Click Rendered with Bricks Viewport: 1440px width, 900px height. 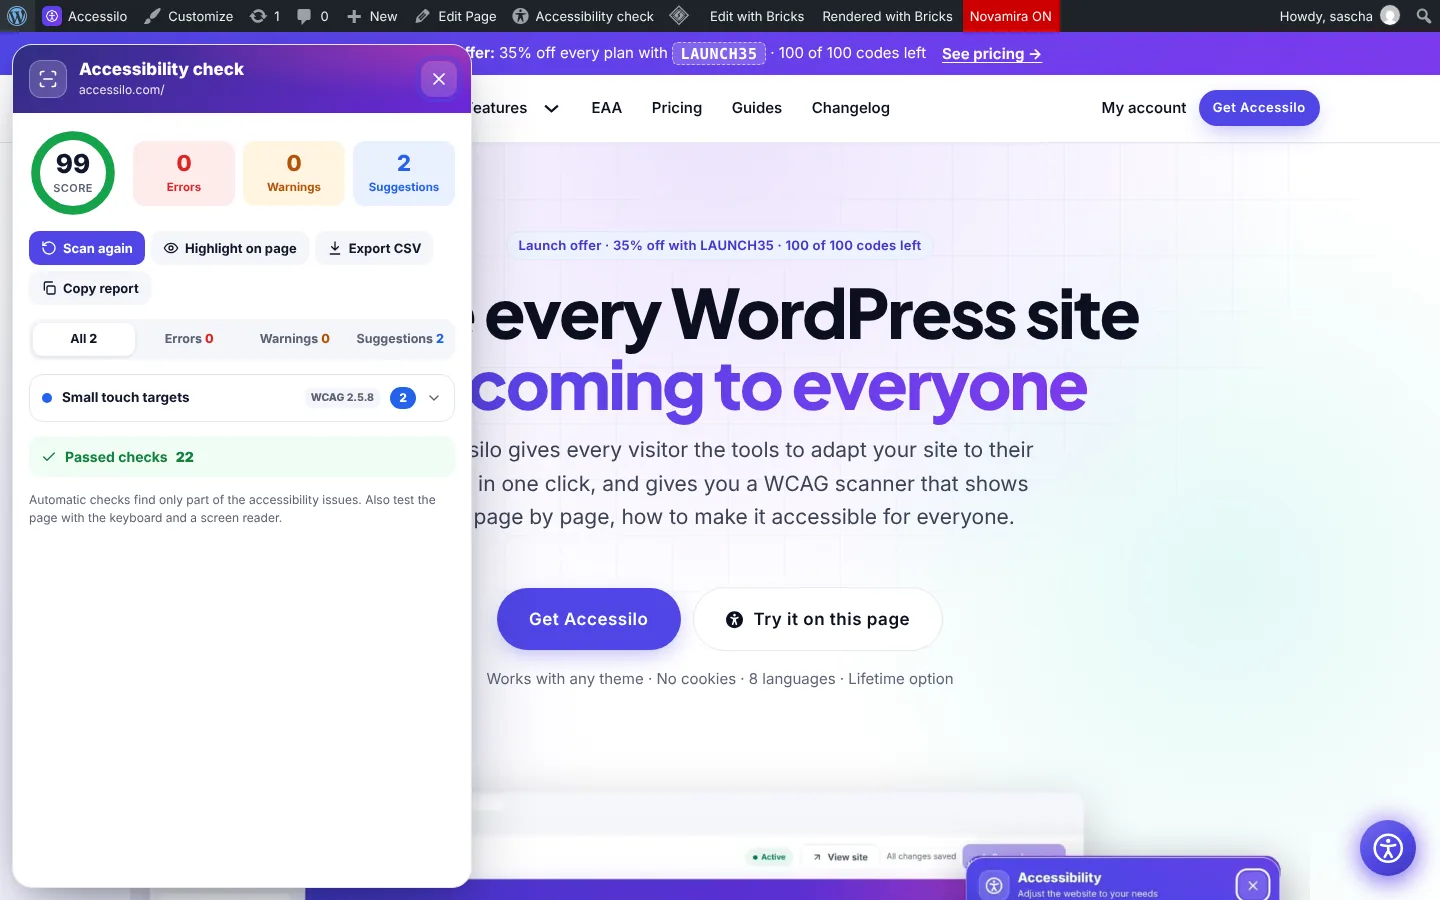(887, 16)
